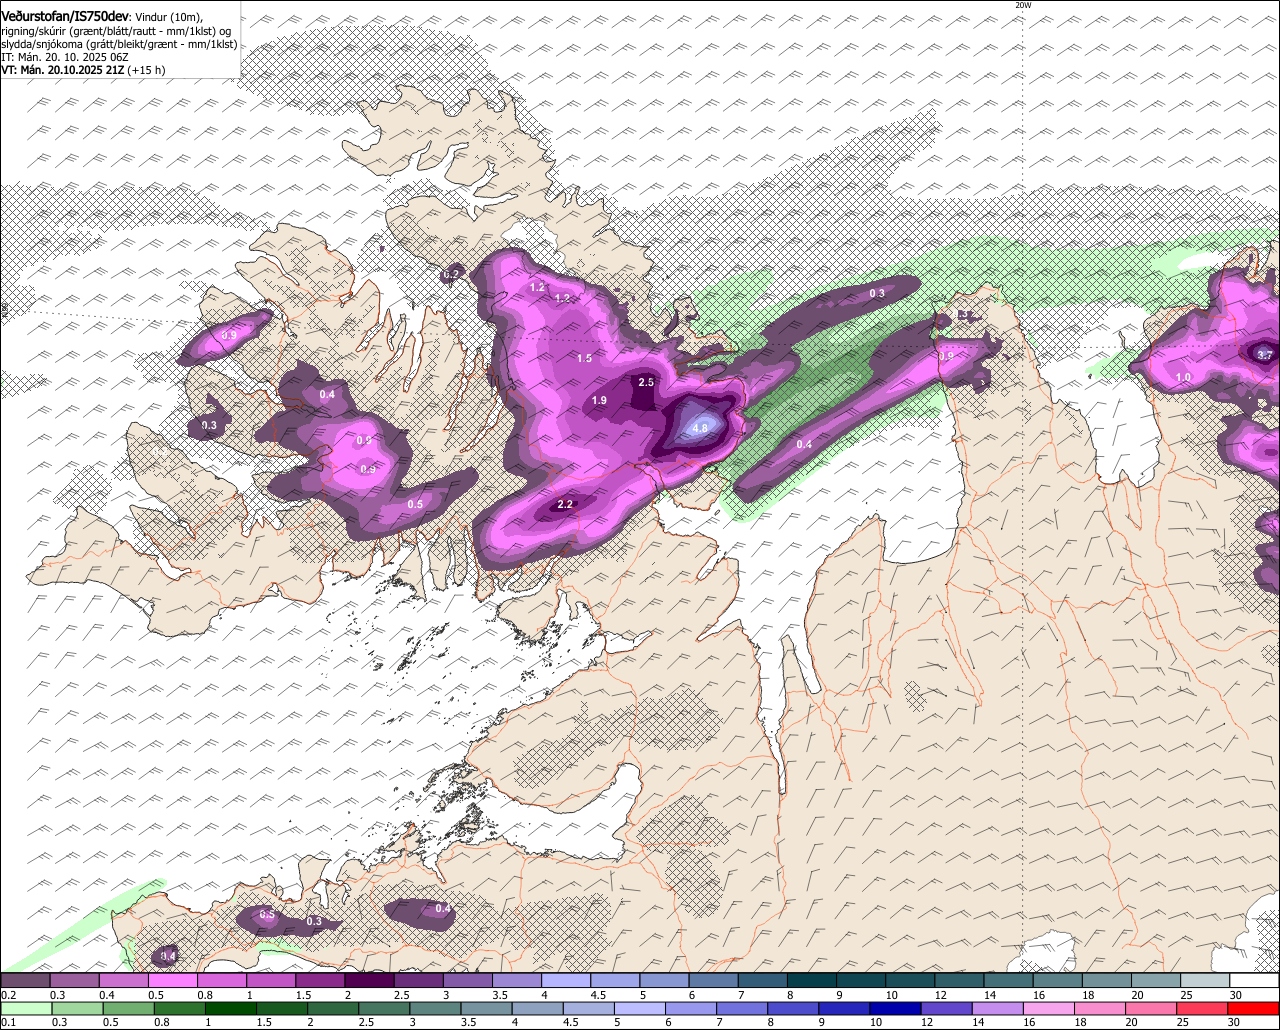Click the valid time 'VT: Mán. 20.10.2025 21Z'
Screen dimensions: 1280x1030
(x=63, y=70)
